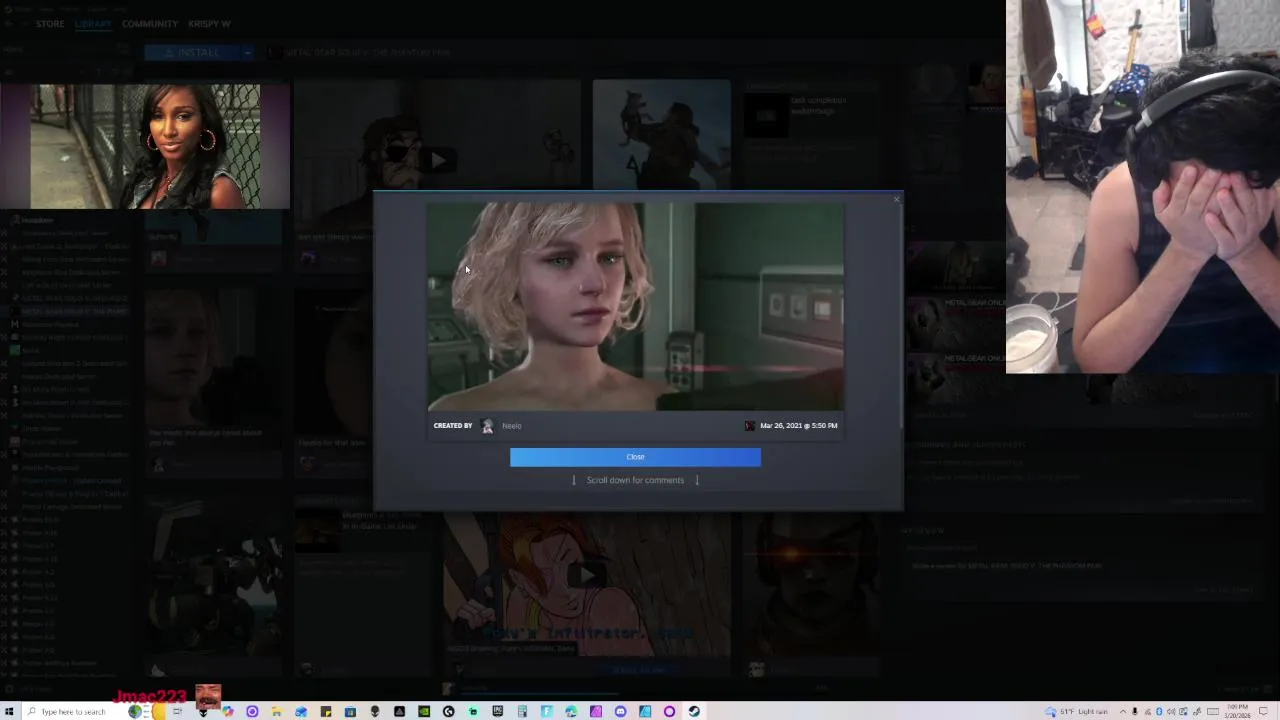Open Discord from the taskbar
Viewport: 1280px width, 720px height.
point(620,711)
